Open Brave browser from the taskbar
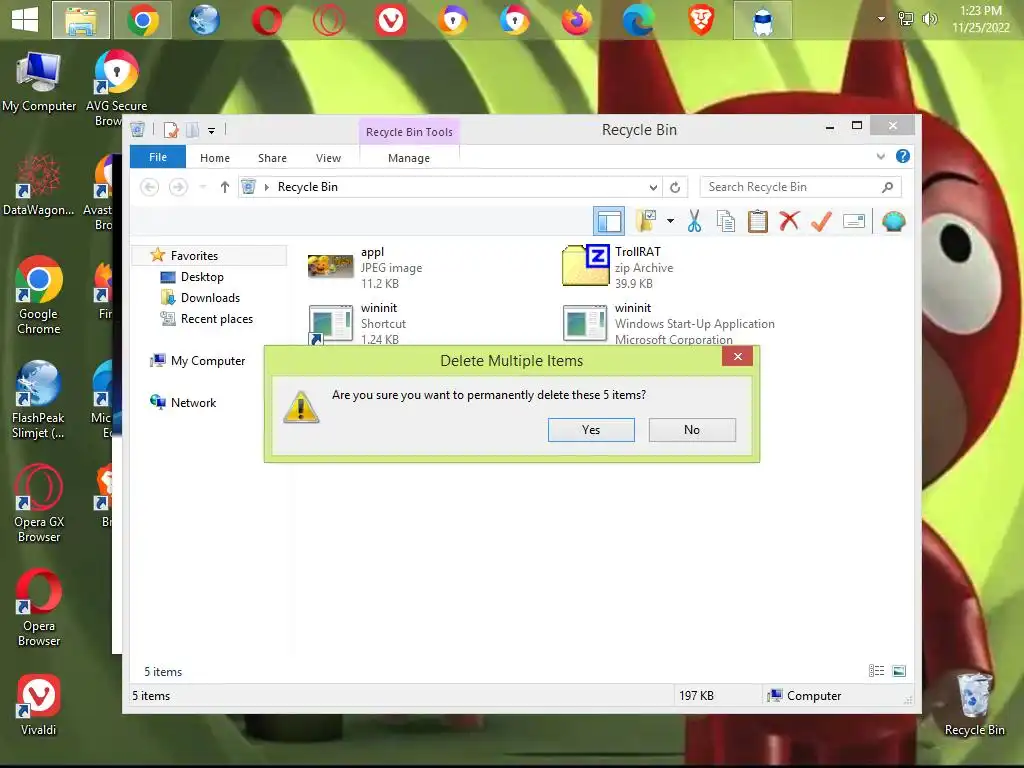Image resolution: width=1024 pixels, height=768 pixels. click(701, 20)
